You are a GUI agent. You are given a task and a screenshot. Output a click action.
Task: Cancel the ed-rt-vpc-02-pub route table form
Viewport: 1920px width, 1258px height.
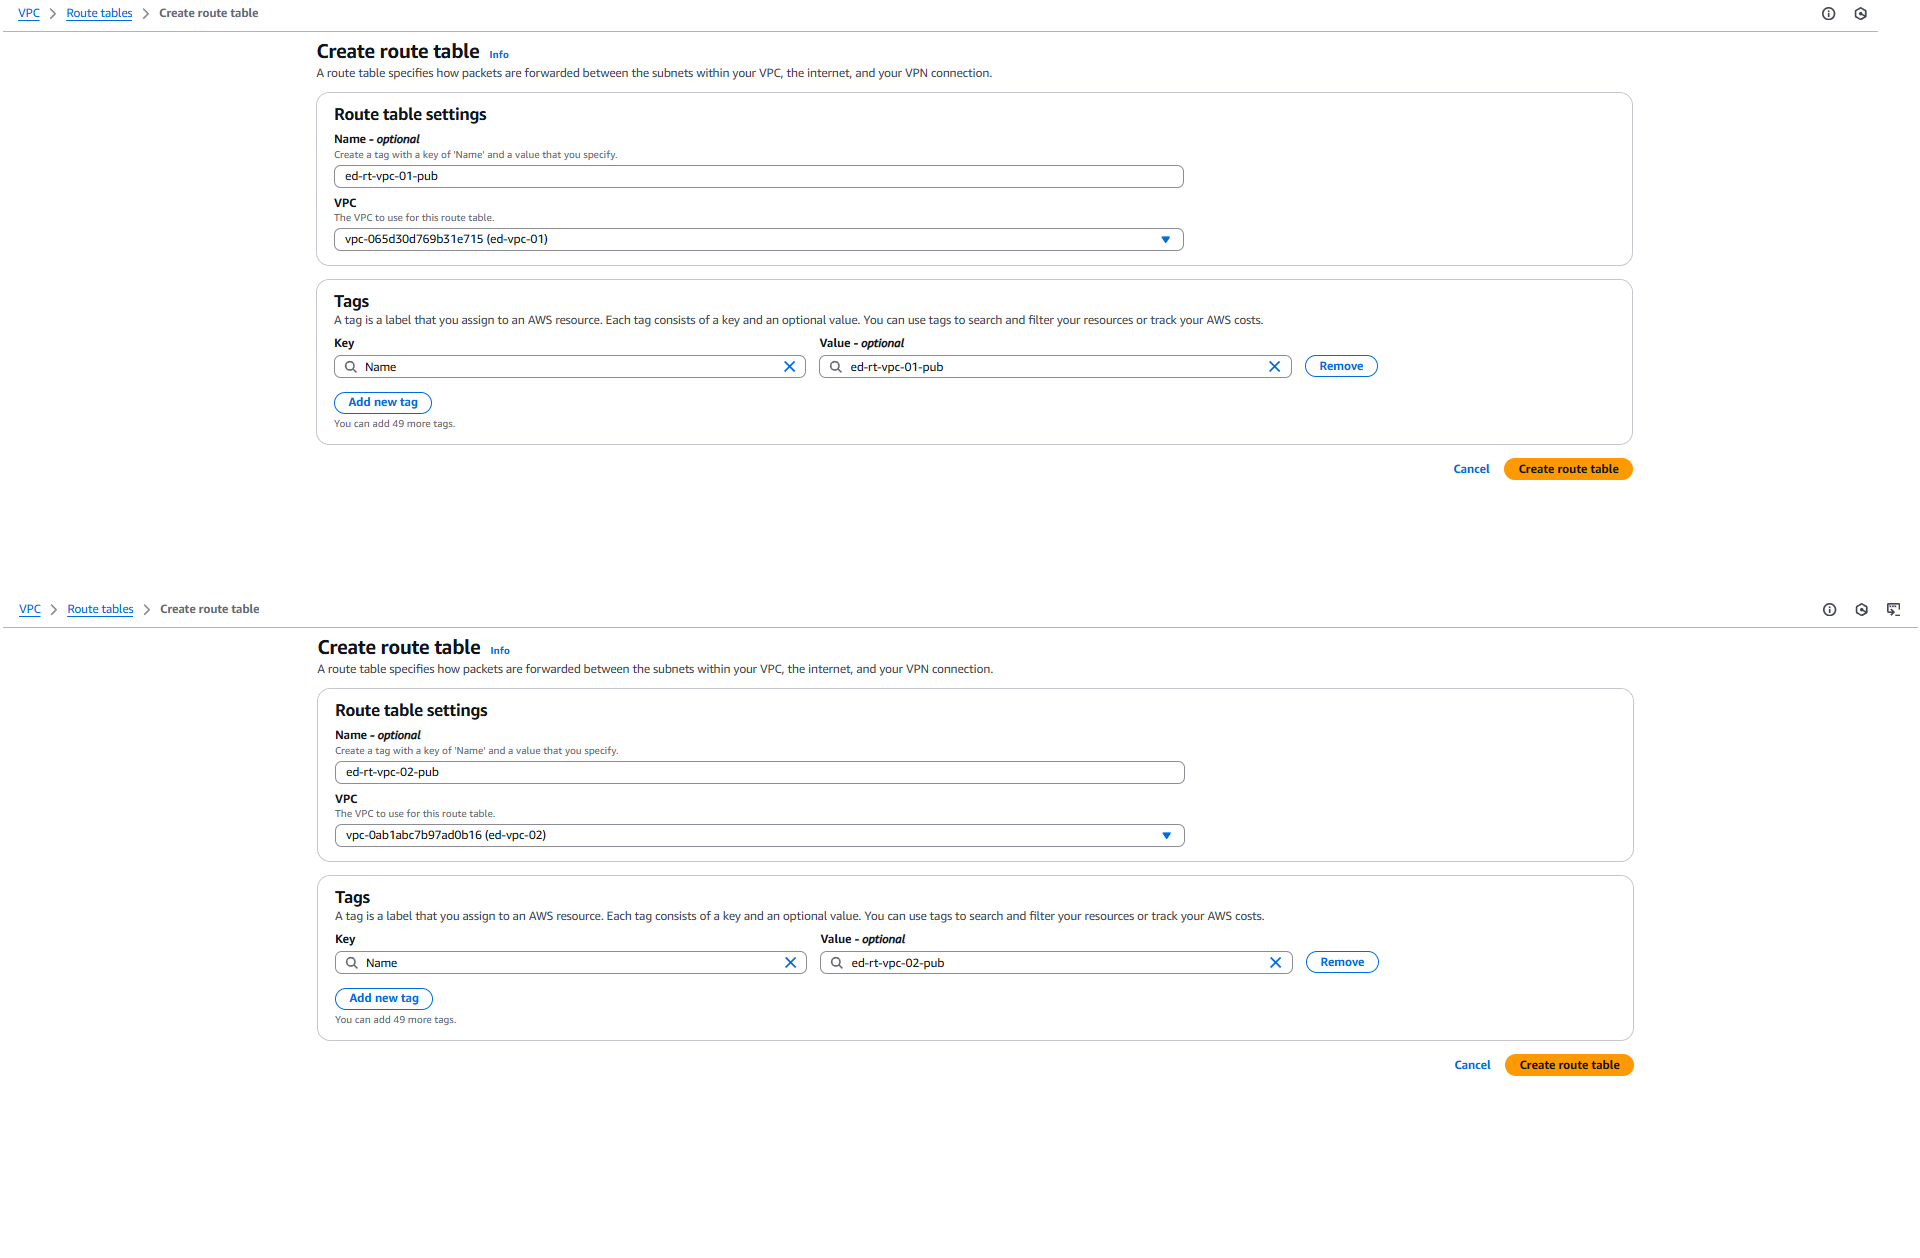pyautogui.click(x=1472, y=1065)
